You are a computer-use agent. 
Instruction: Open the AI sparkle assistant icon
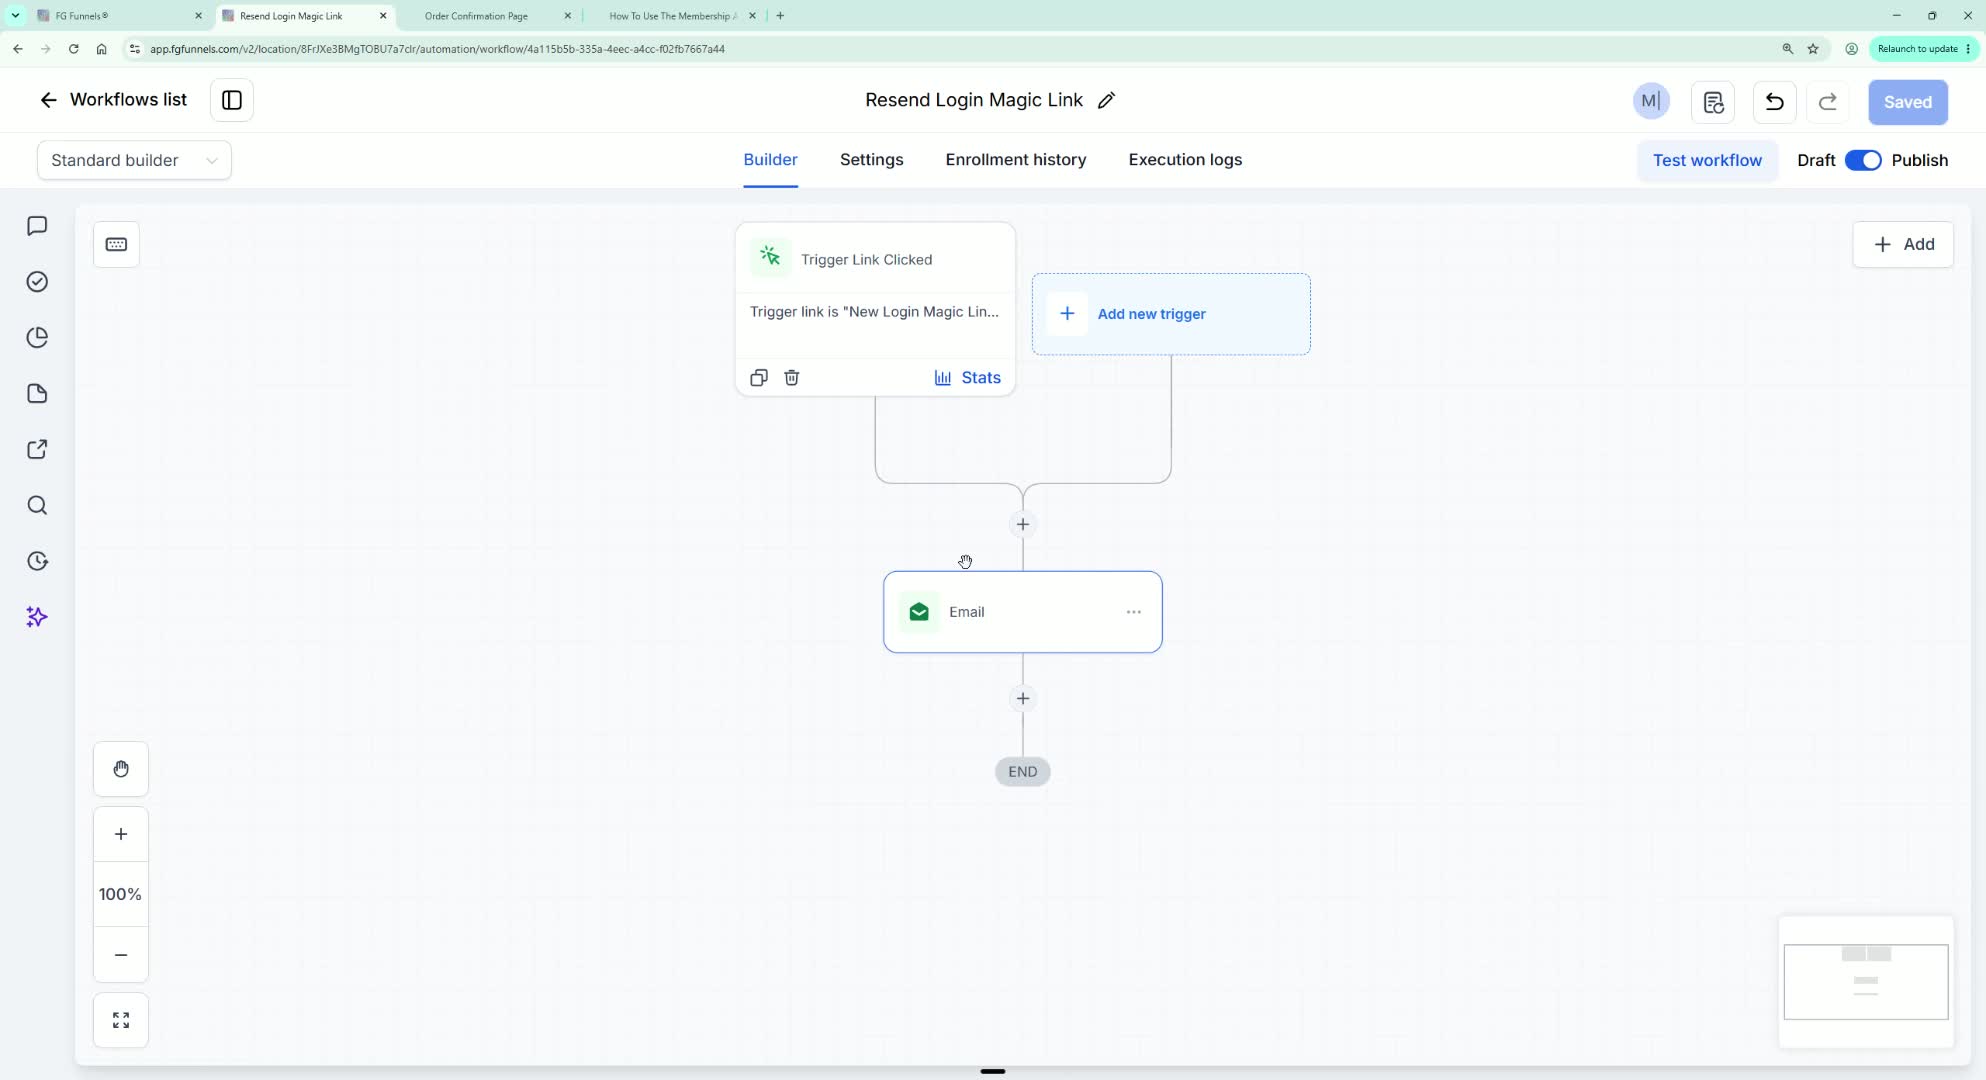coord(37,617)
